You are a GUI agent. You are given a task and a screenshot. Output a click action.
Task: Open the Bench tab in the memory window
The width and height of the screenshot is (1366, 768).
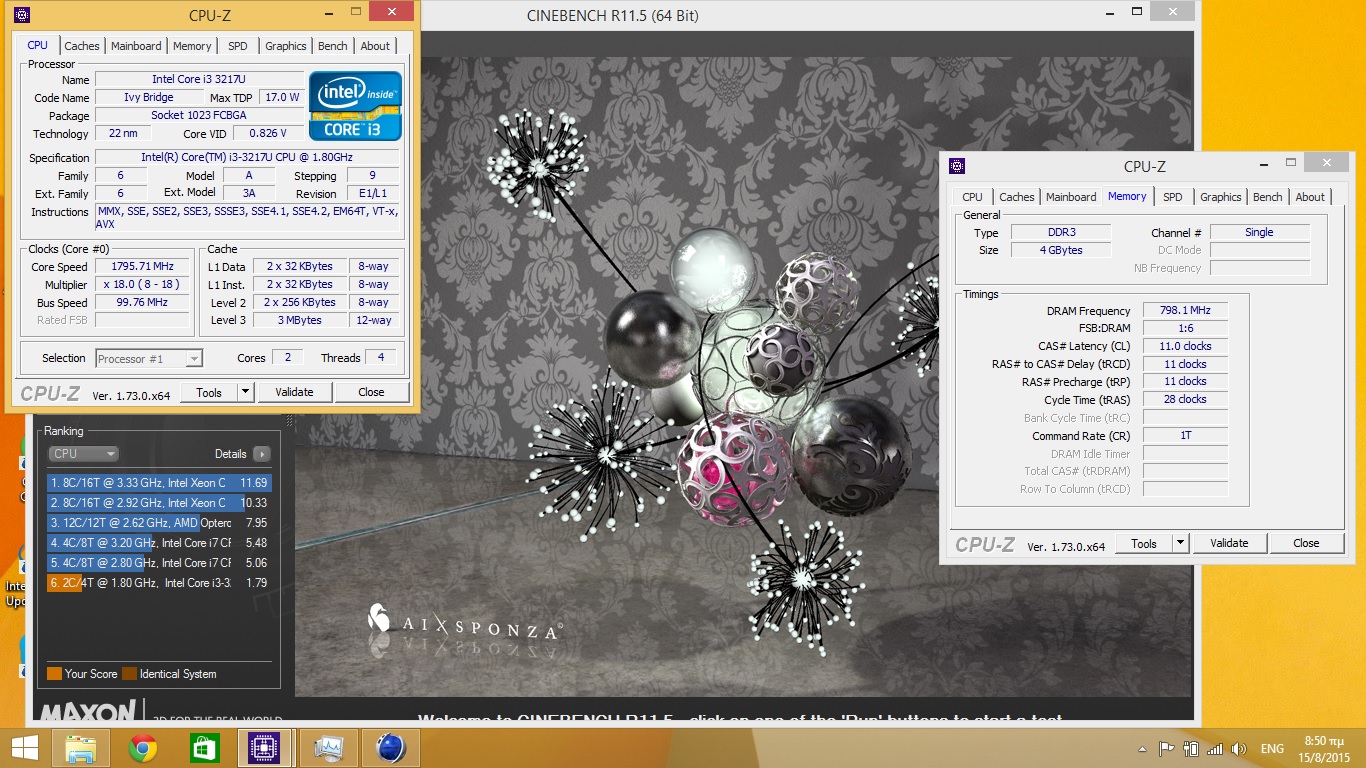click(1268, 197)
